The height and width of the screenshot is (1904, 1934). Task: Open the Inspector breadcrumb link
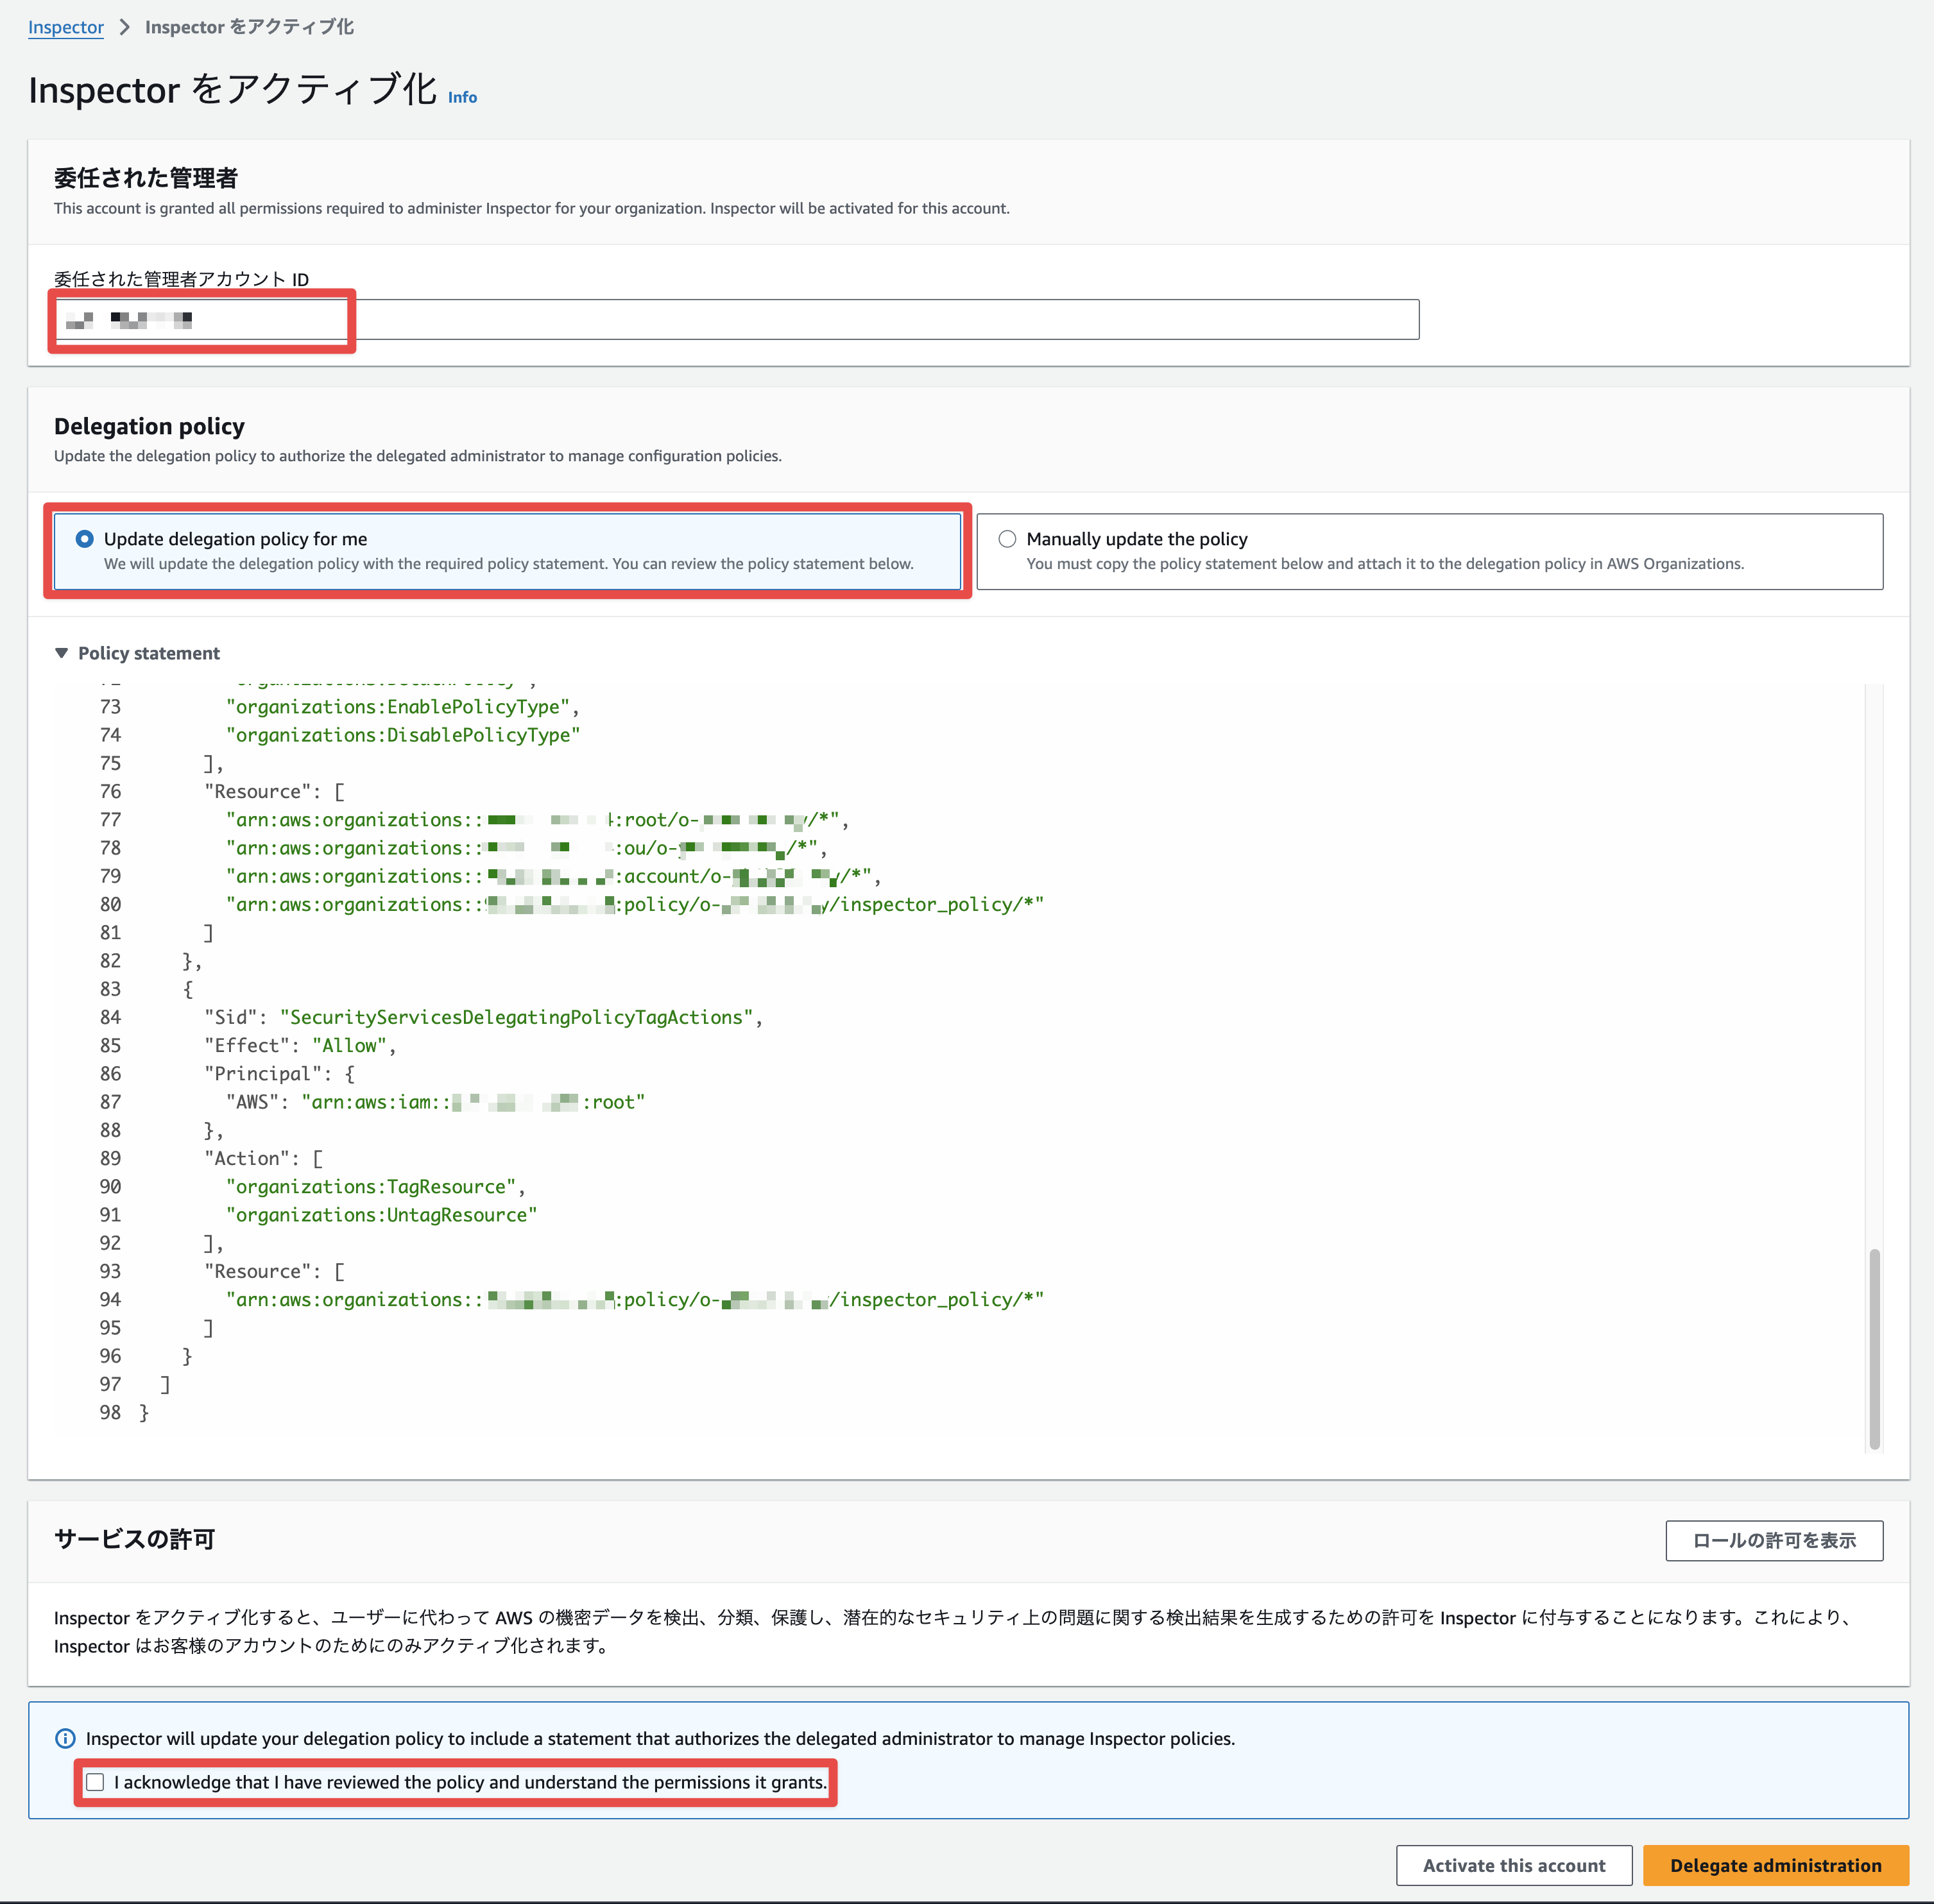66,27
